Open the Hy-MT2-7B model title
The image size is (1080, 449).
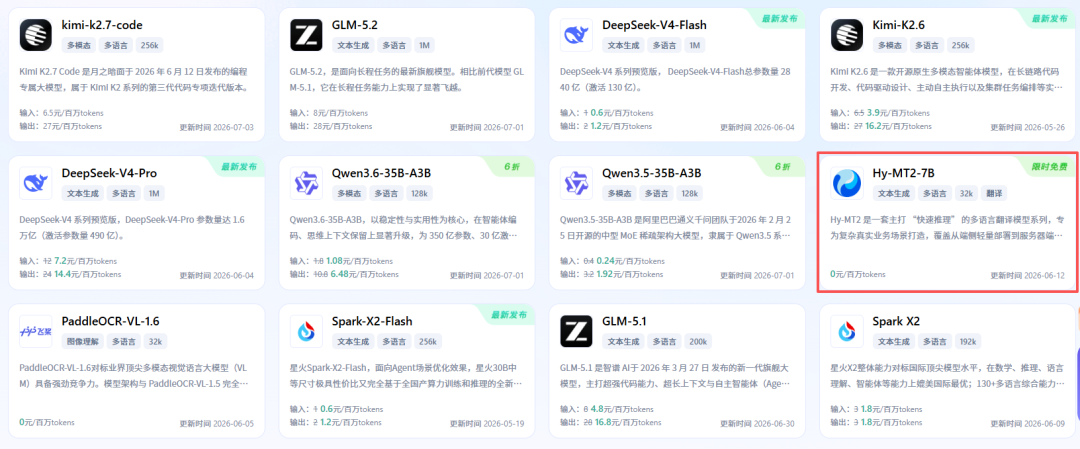point(903,174)
